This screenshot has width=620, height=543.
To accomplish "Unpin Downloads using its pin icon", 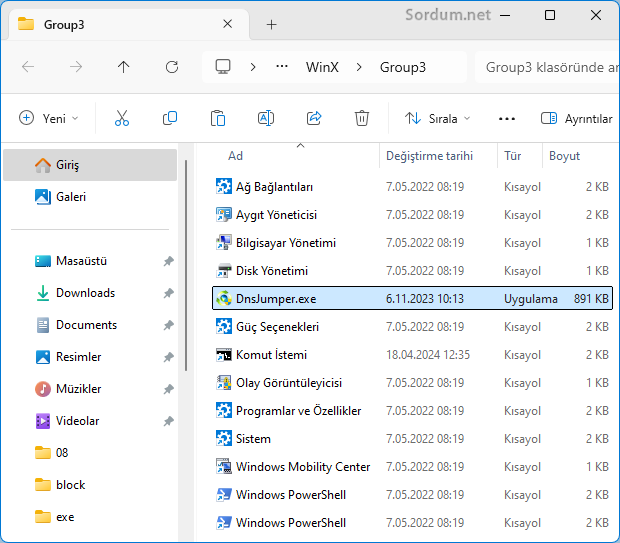I will (169, 293).
